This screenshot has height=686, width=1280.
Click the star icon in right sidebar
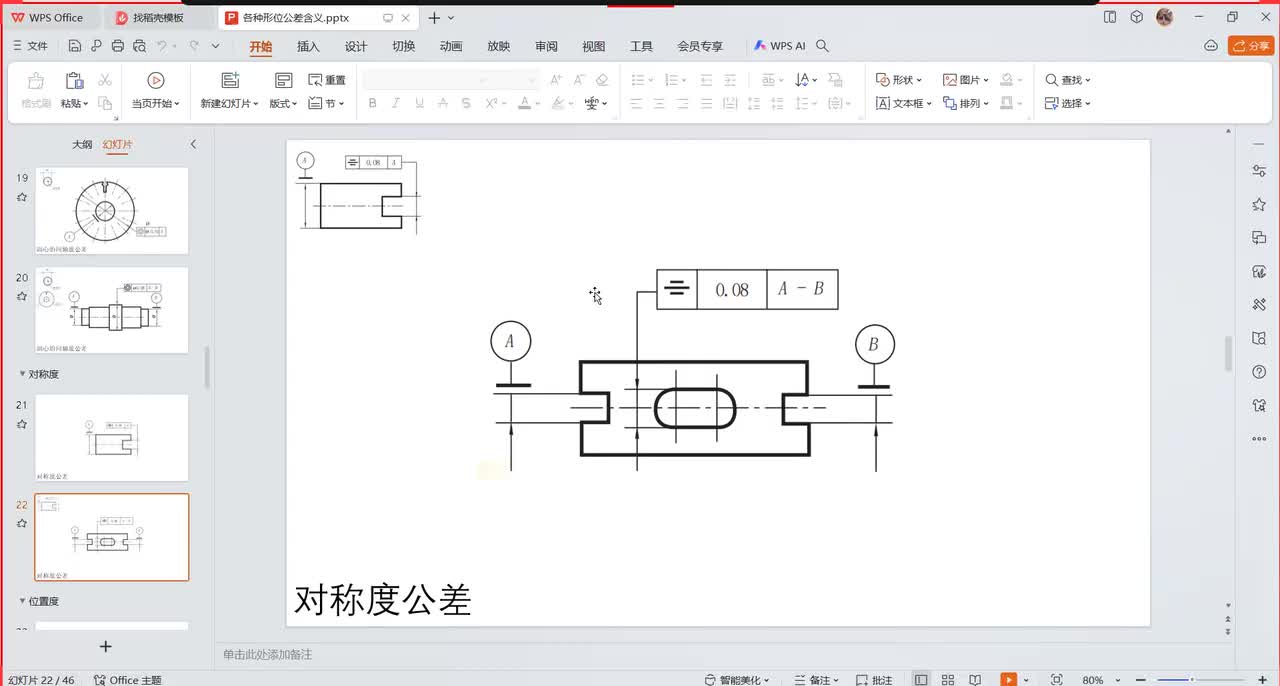[1259, 204]
